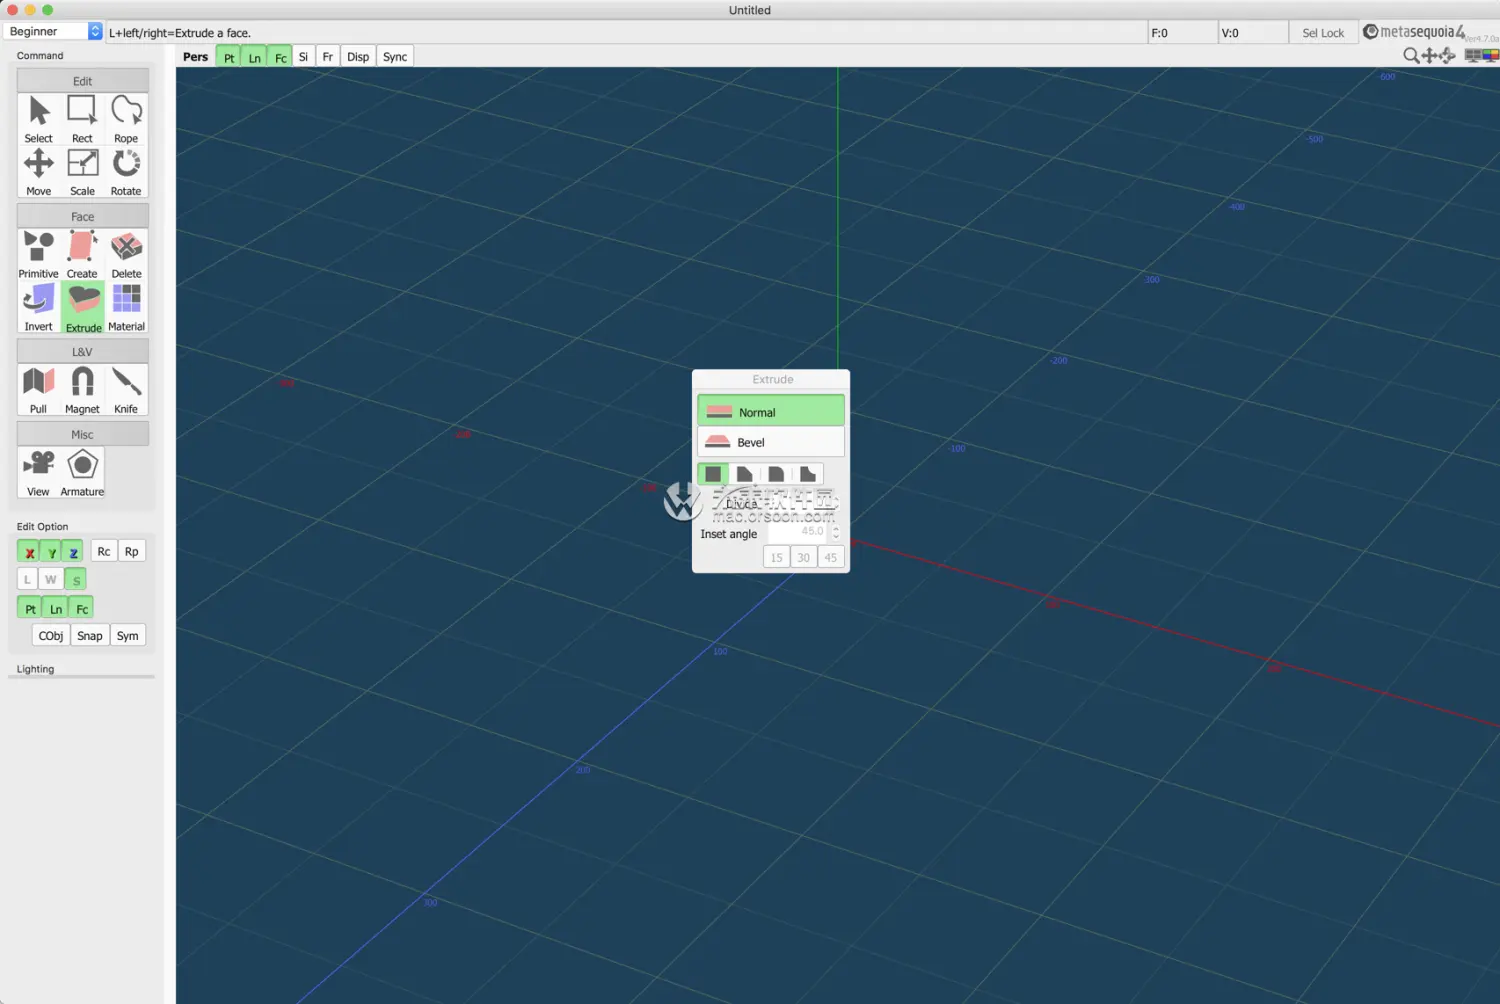Click the gray four-view layout icon
The width and height of the screenshot is (1500, 1004).
tap(1473, 56)
